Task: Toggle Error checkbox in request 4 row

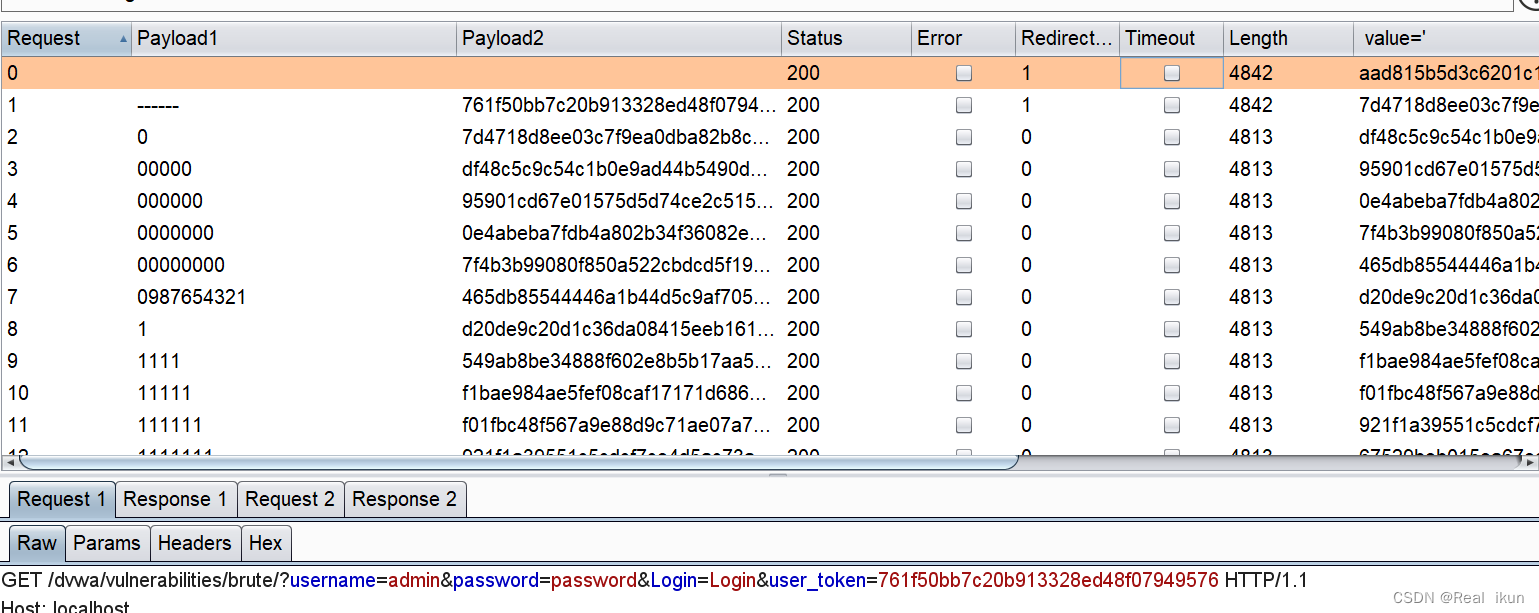Action: click(964, 201)
